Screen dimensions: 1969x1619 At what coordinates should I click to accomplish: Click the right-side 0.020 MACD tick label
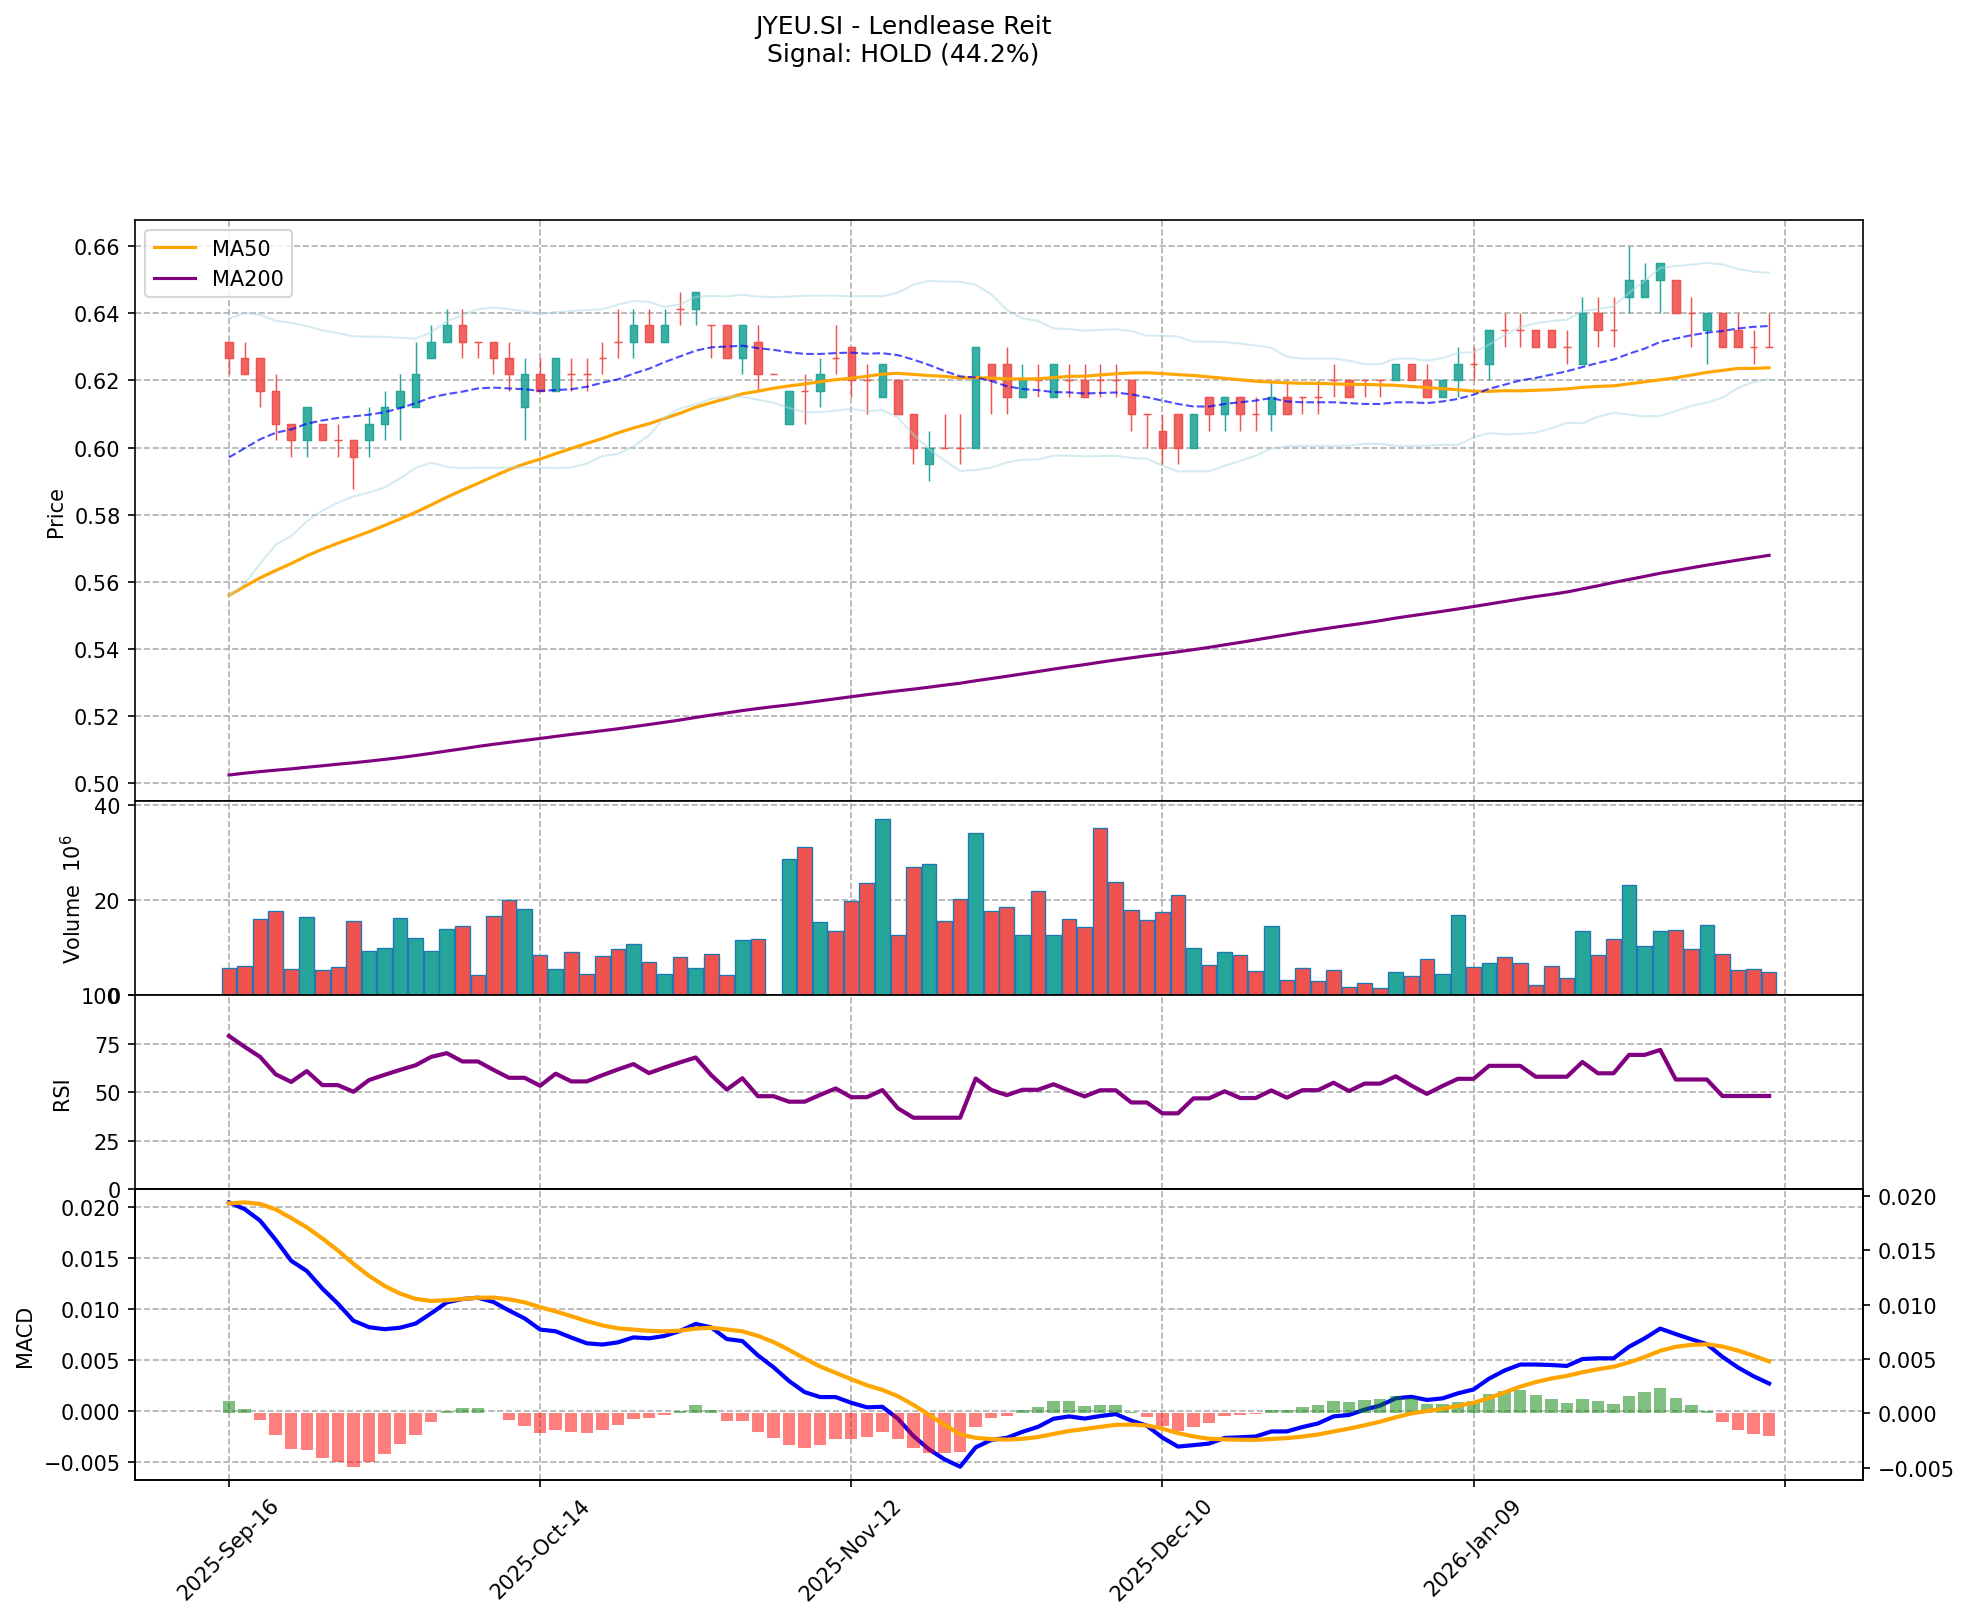click(x=1906, y=1198)
